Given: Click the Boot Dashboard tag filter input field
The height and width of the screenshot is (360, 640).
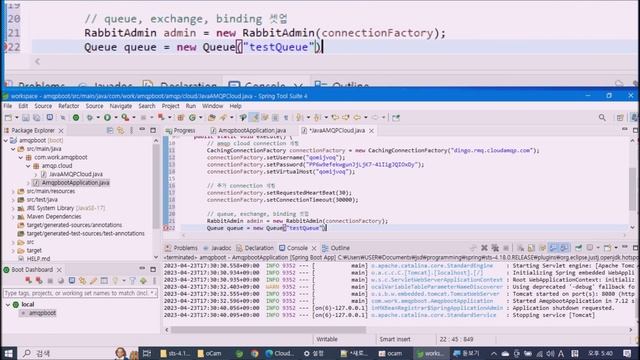Looking at the screenshot, I should (x=80, y=293).
